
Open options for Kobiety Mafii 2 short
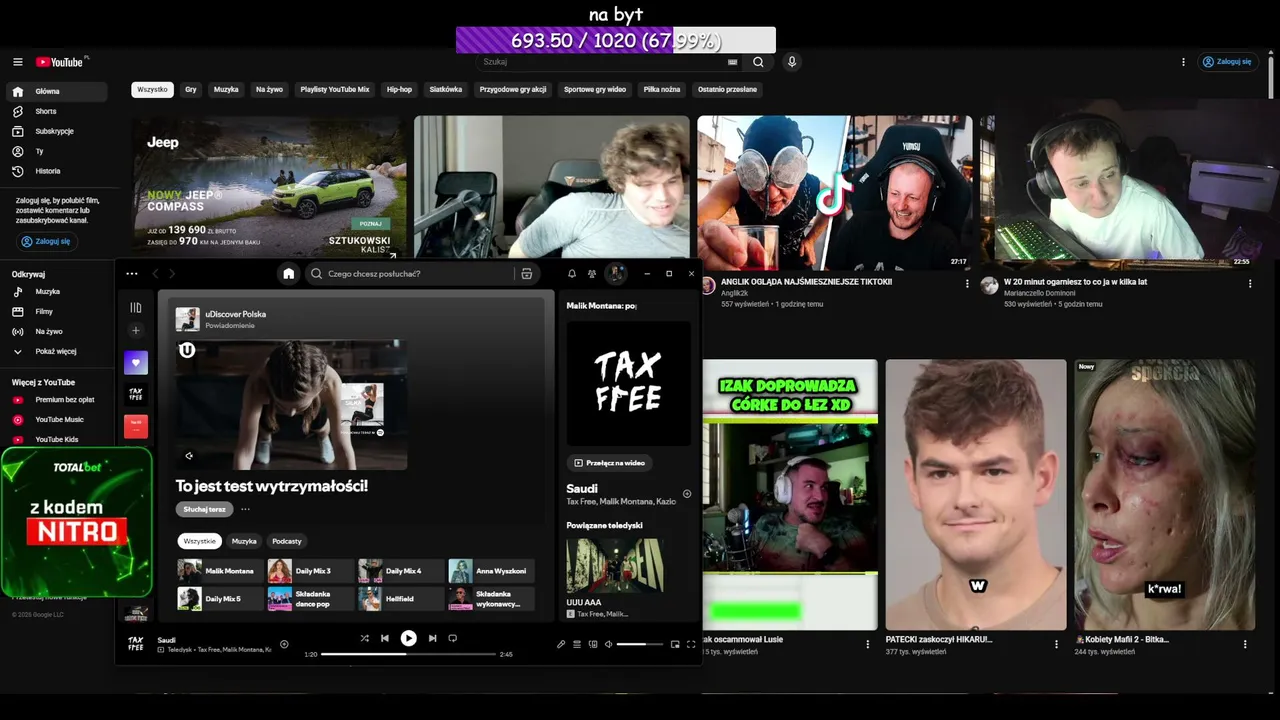tap(1245, 644)
